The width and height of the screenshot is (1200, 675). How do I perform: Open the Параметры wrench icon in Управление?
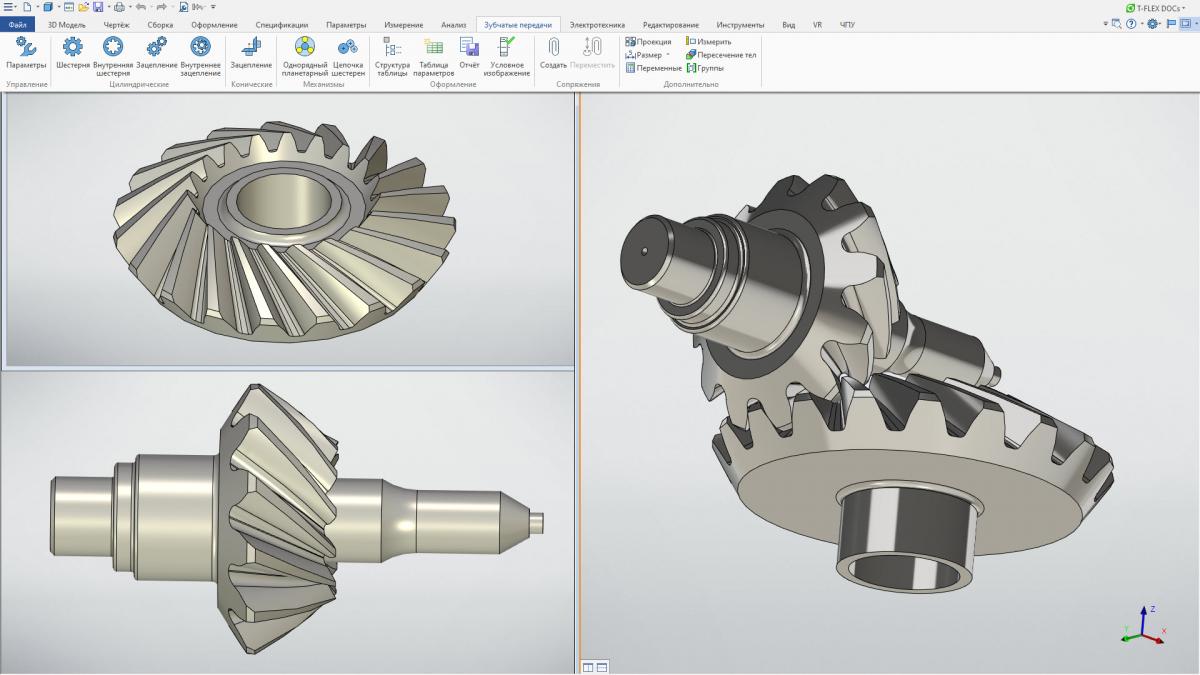pyautogui.click(x=26, y=47)
